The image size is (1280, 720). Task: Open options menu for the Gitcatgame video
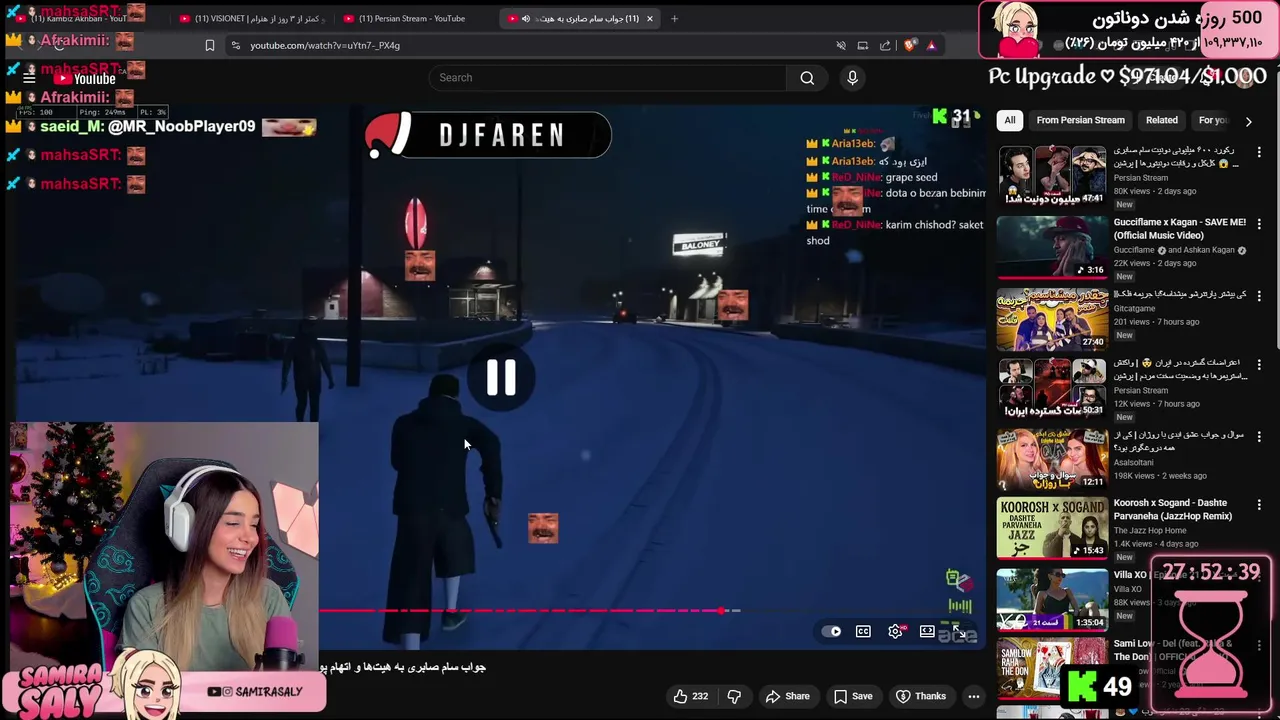pos(1259,296)
